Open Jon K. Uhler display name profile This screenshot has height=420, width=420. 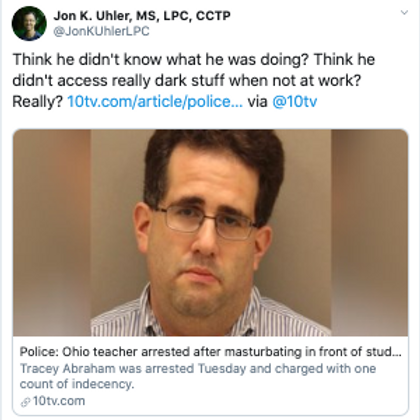click(x=142, y=15)
